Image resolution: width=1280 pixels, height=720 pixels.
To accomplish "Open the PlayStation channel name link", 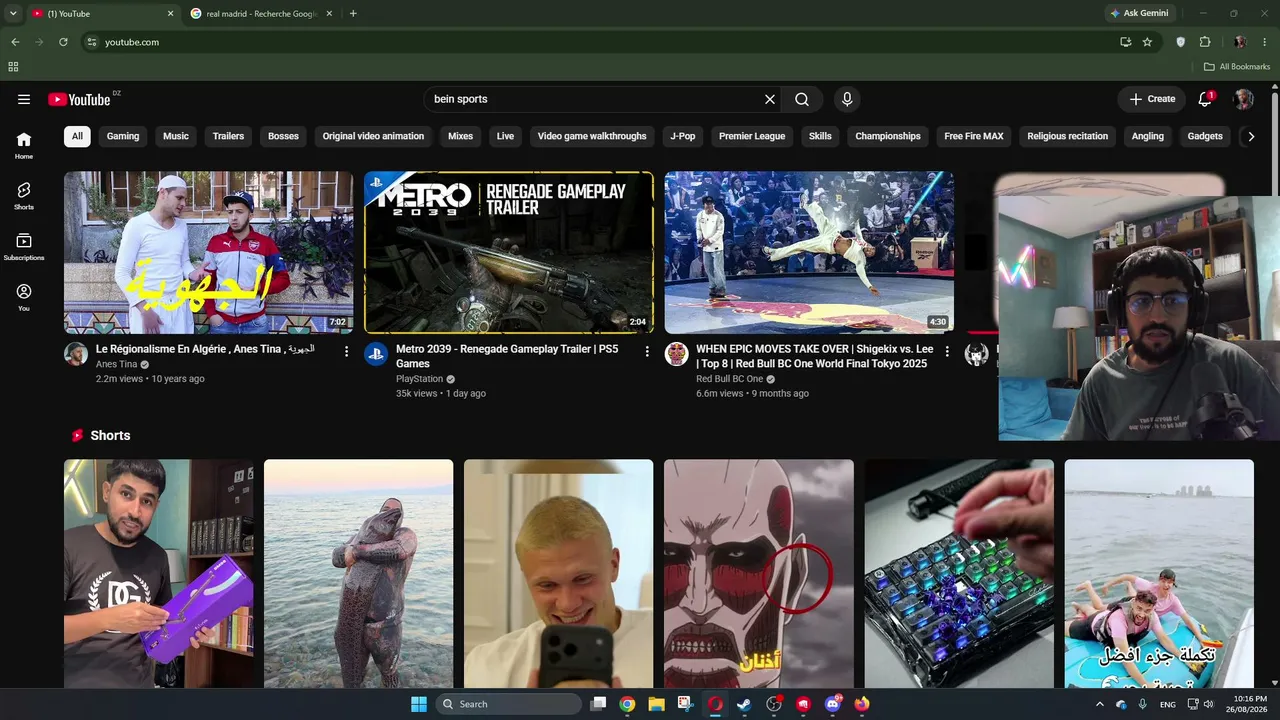I will [x=419, y=379].
